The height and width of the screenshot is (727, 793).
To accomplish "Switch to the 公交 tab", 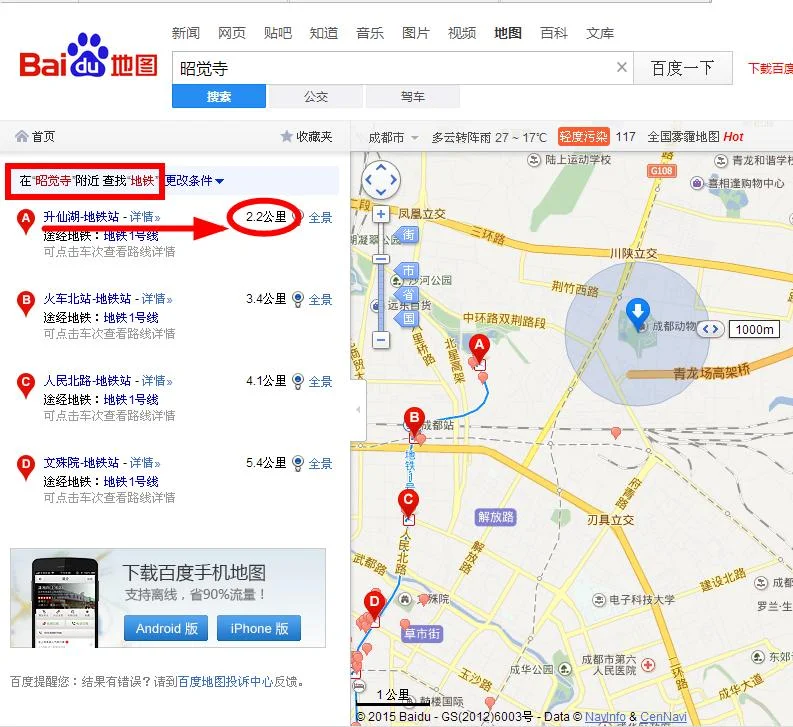I will coord(316,96).
